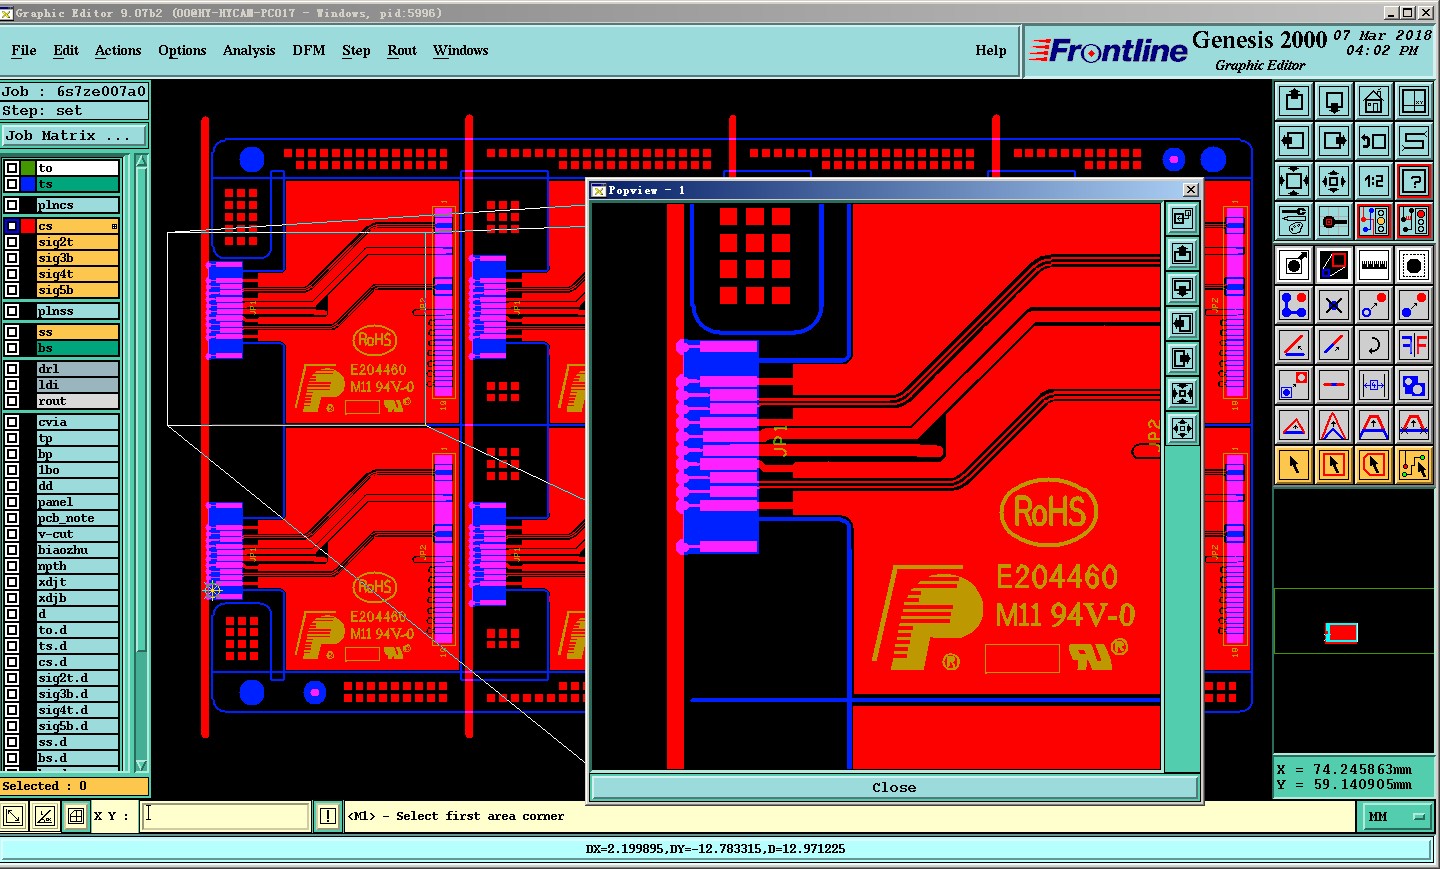The width and height of the screenshot is (1440, 869).
Task: Click the popview pan up icon
Action: [x=1182, y=254]
